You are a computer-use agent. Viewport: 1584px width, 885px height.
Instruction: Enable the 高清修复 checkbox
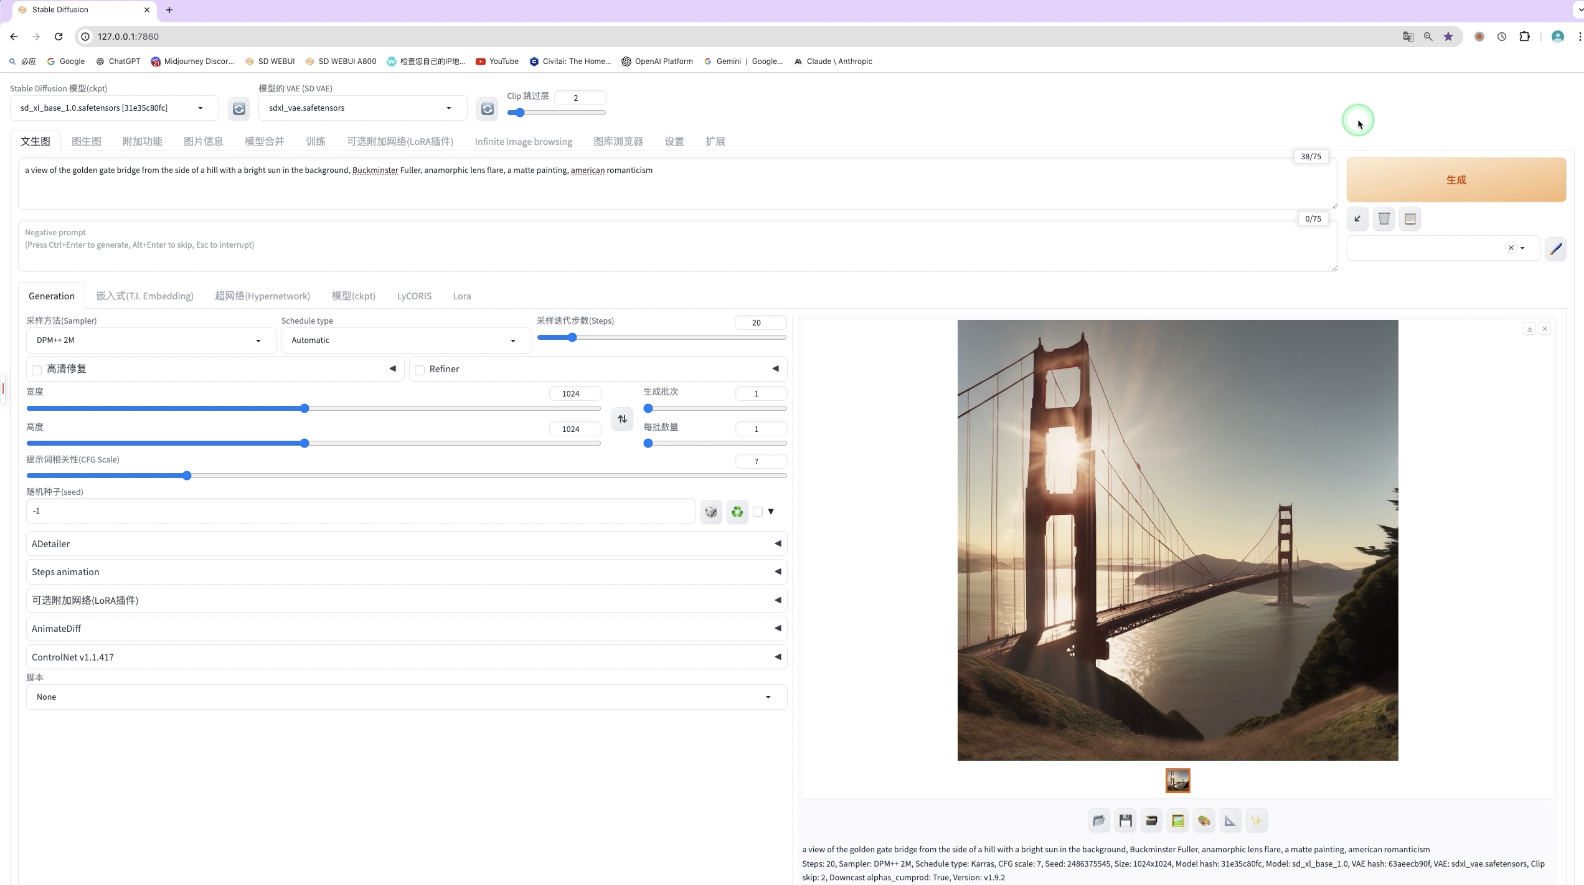point(37,370)
